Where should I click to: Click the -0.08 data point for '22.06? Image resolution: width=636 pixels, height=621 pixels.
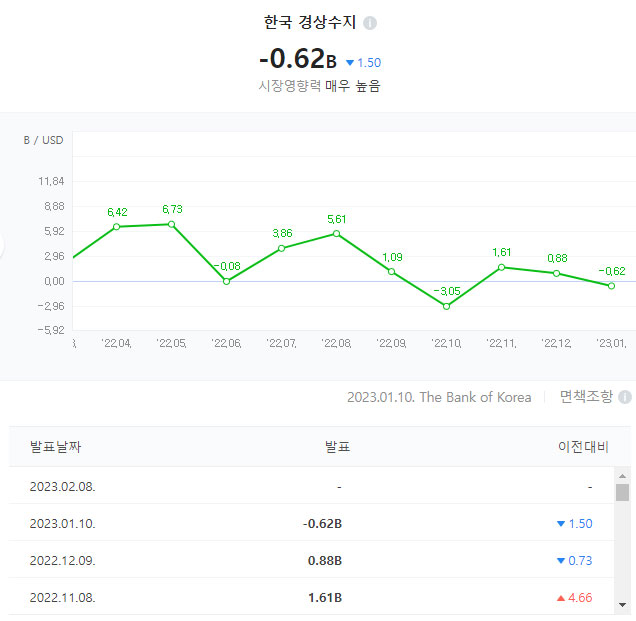pyautogui.click(x=227, y=281)
